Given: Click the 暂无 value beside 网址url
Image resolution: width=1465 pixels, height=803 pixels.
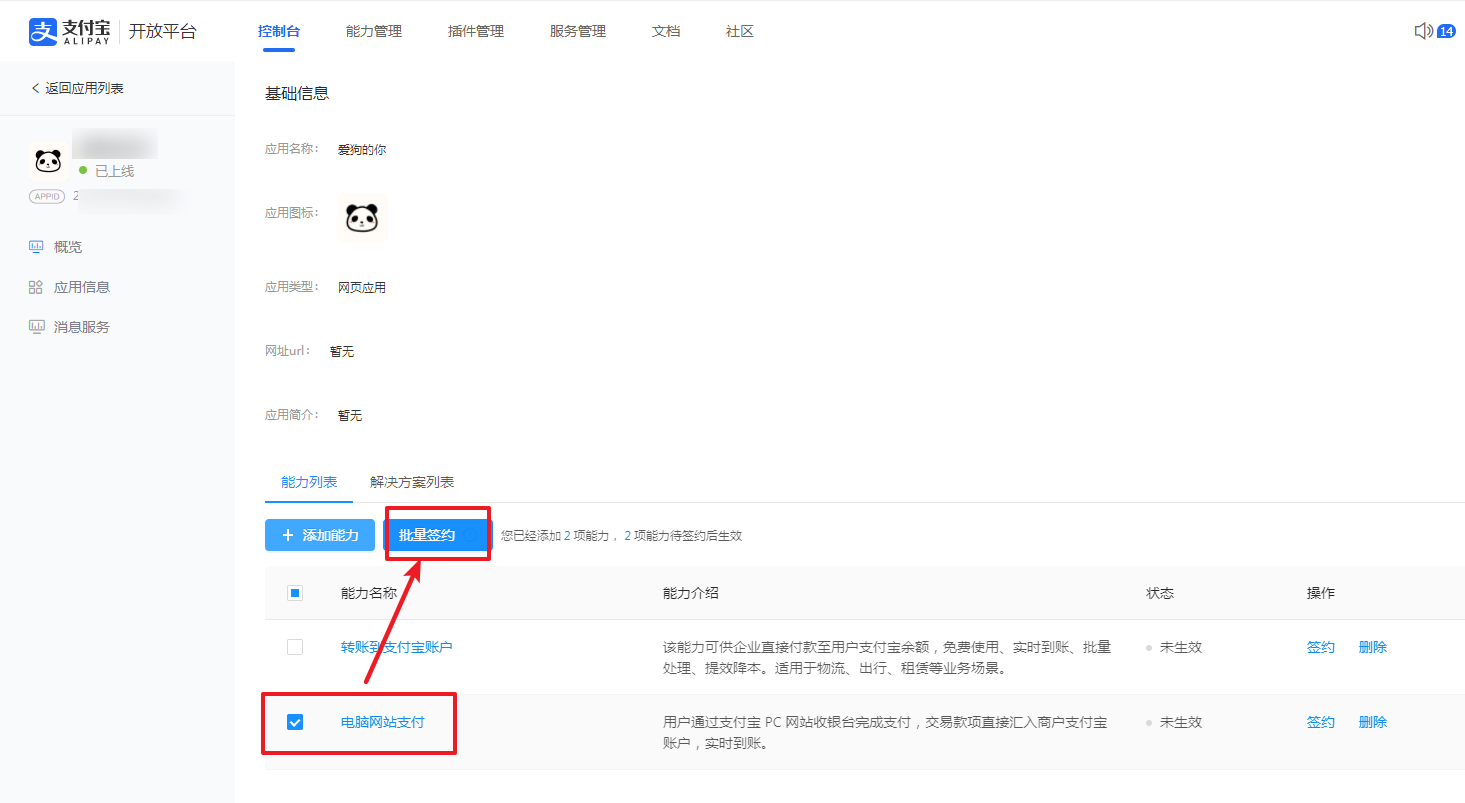Looking at the screenshot, I should (342, 351).
